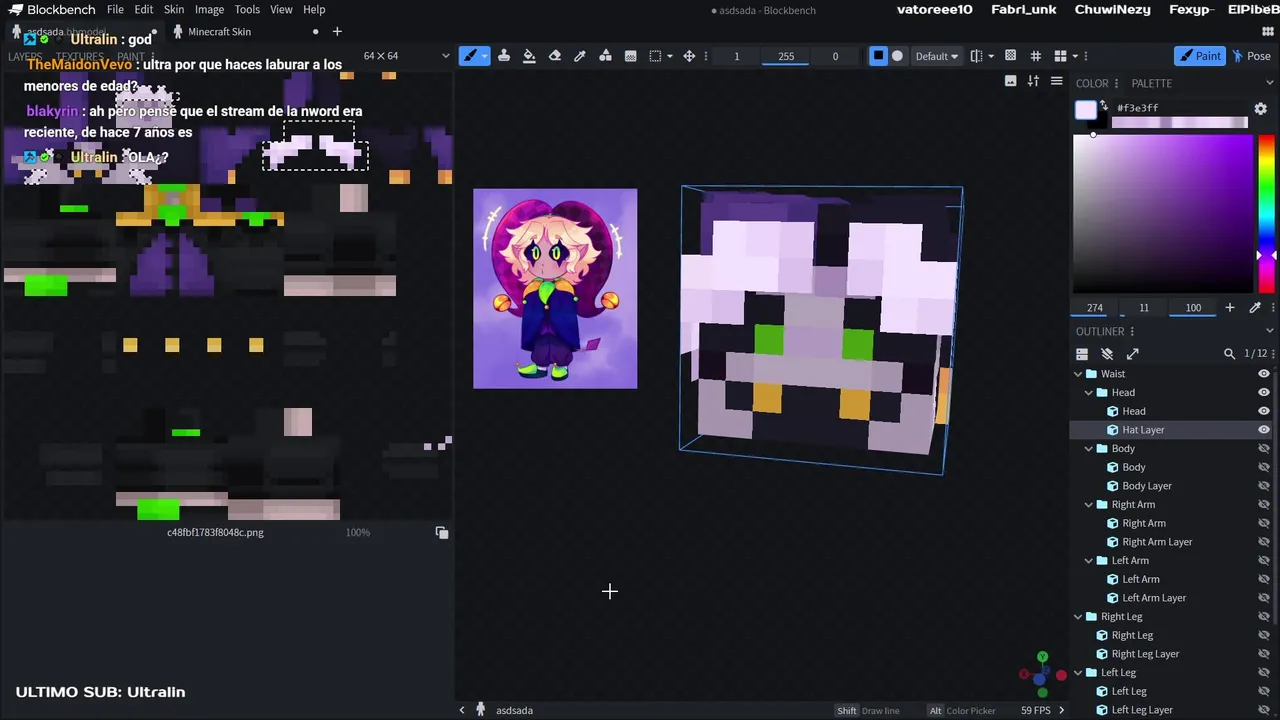The image size is (1280, 720).
Task: Activate the screen color picker eyedropper
Action: (x=1255, y=307)
